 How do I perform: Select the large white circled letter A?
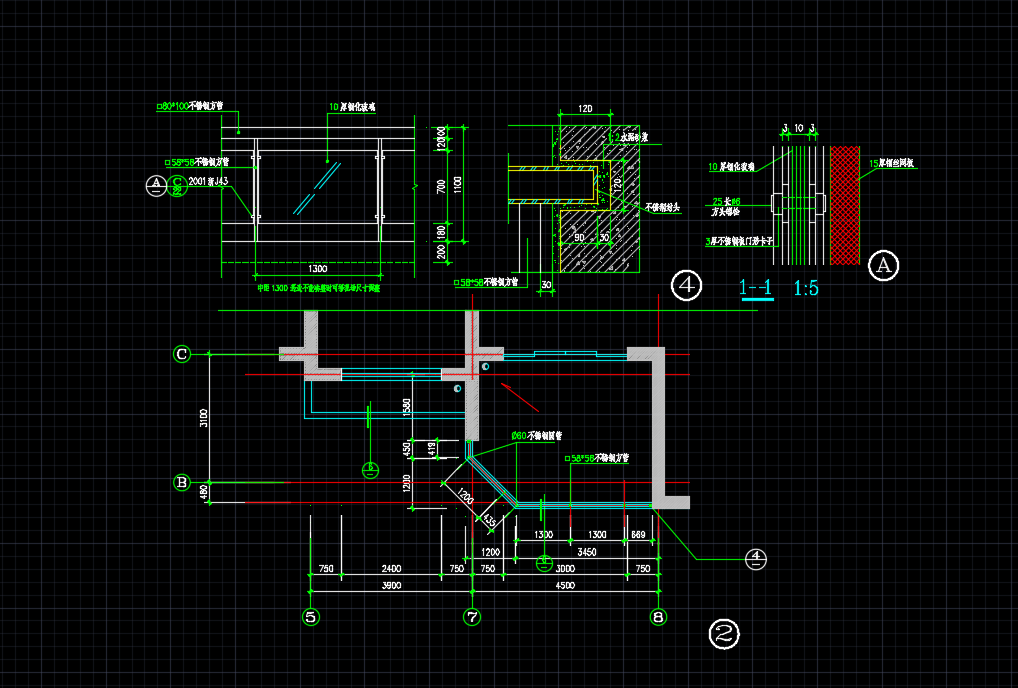(x=884, y=265)
